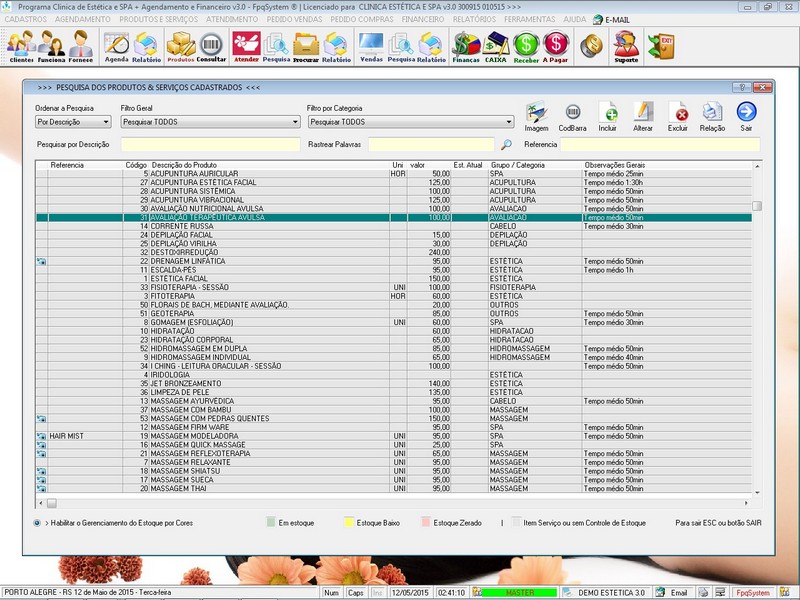Click the vertical scrollbar thumb of the list
This screenshot has width=800, height=600.
coord(757,206)
